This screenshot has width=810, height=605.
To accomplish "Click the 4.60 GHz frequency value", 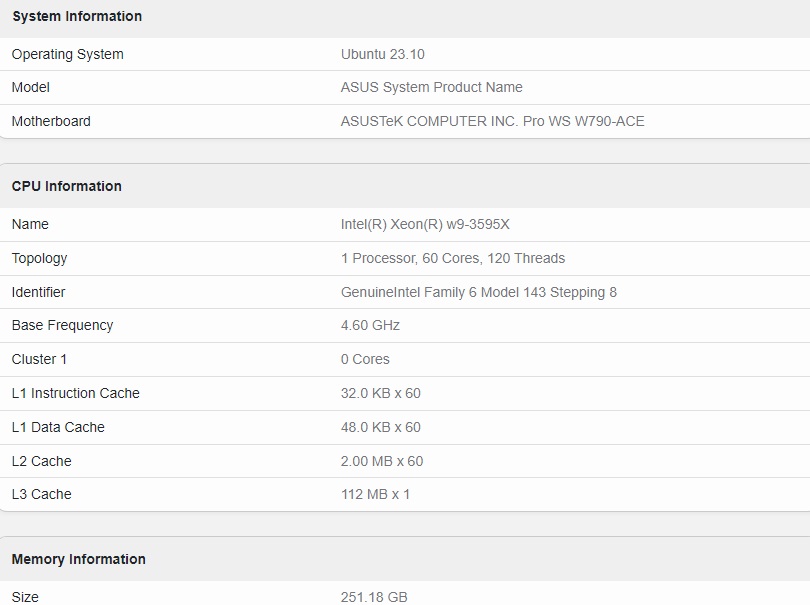I will (x=370, y=325).
